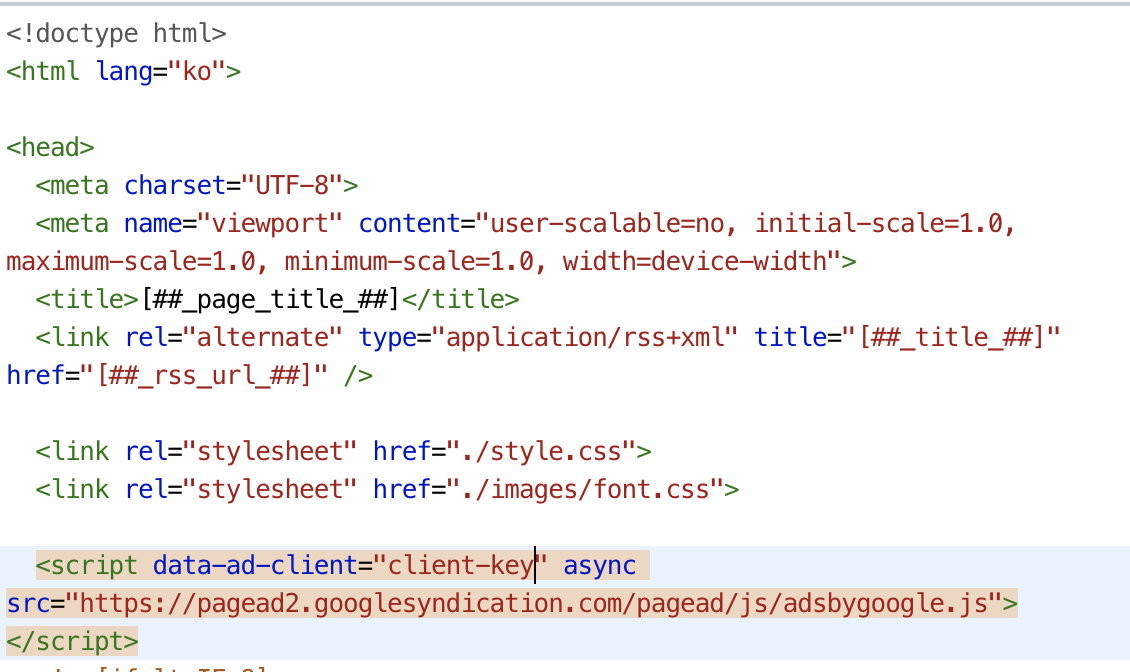Image resolution: width=1130 pixels, height=672 pixels.
Task: Click the [##_rss_url_##] href value
Action: pyautogui.click(x=204, y=375)
